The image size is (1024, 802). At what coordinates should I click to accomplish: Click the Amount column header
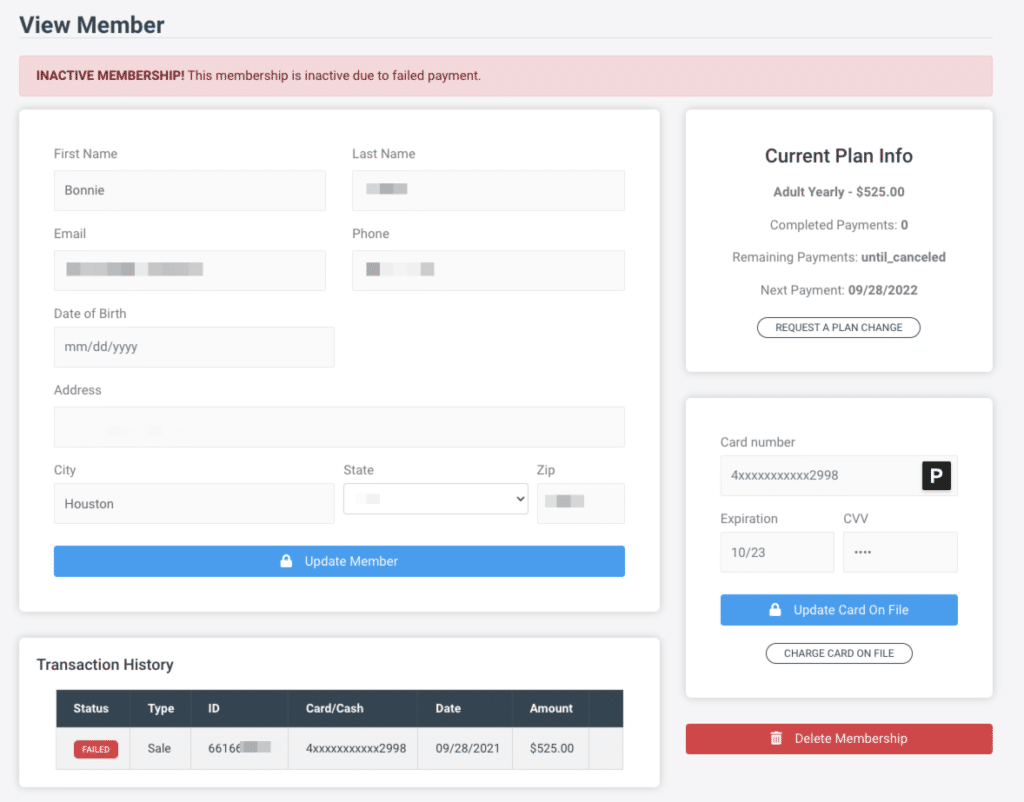coord(551,709)
